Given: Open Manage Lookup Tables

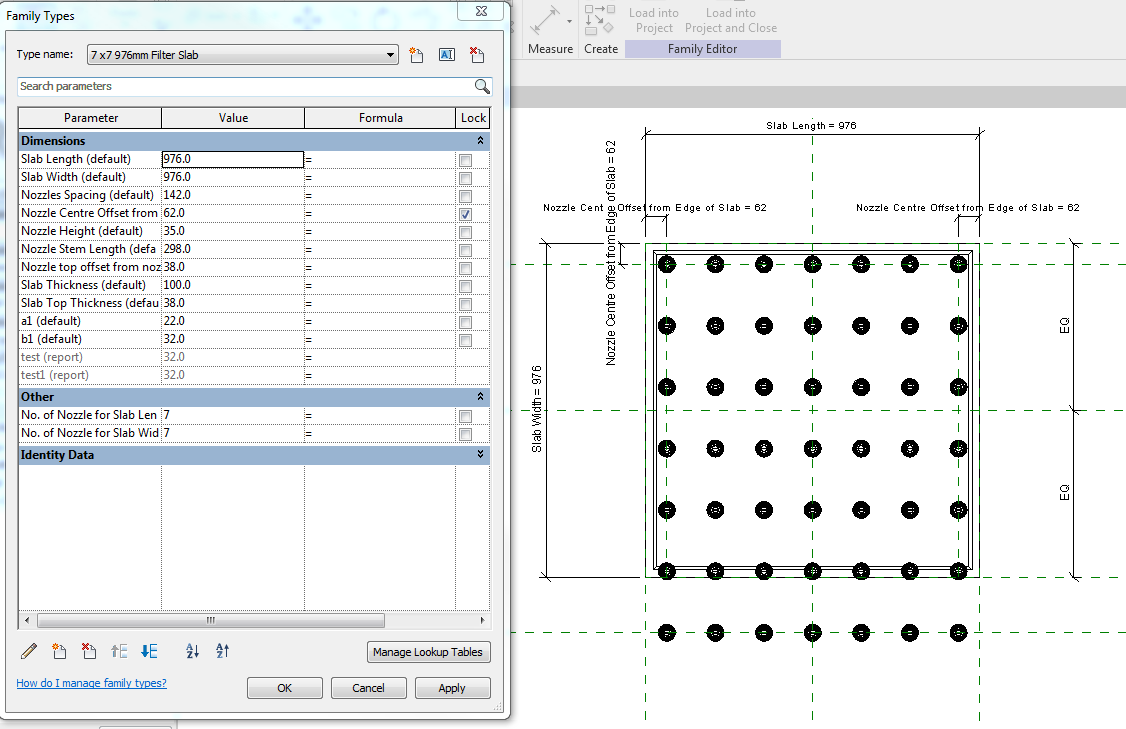Looking at the screenshot, I should (x=428, y=652).
